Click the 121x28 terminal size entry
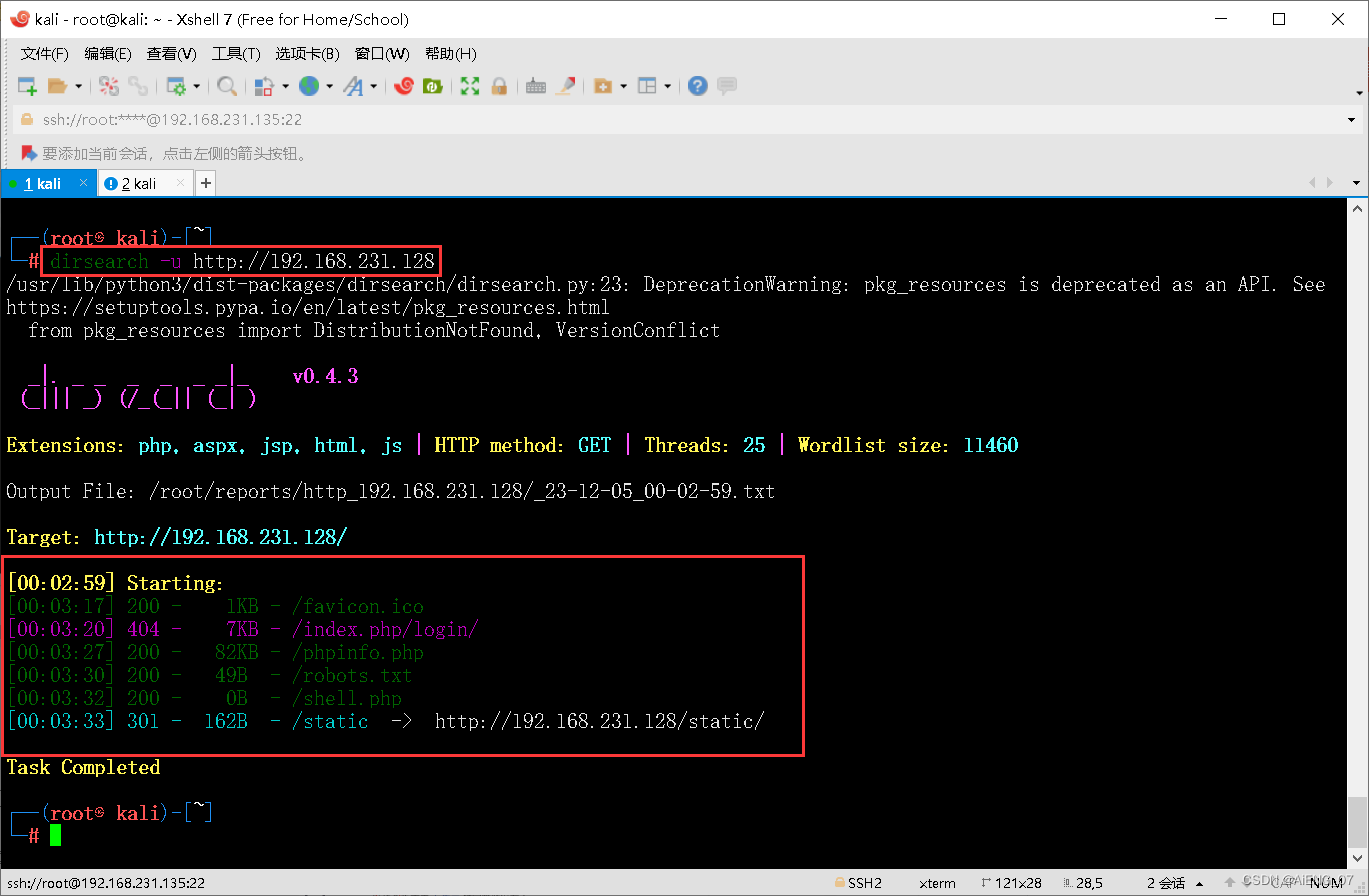1369x896 pixels. pos(1012,883)
